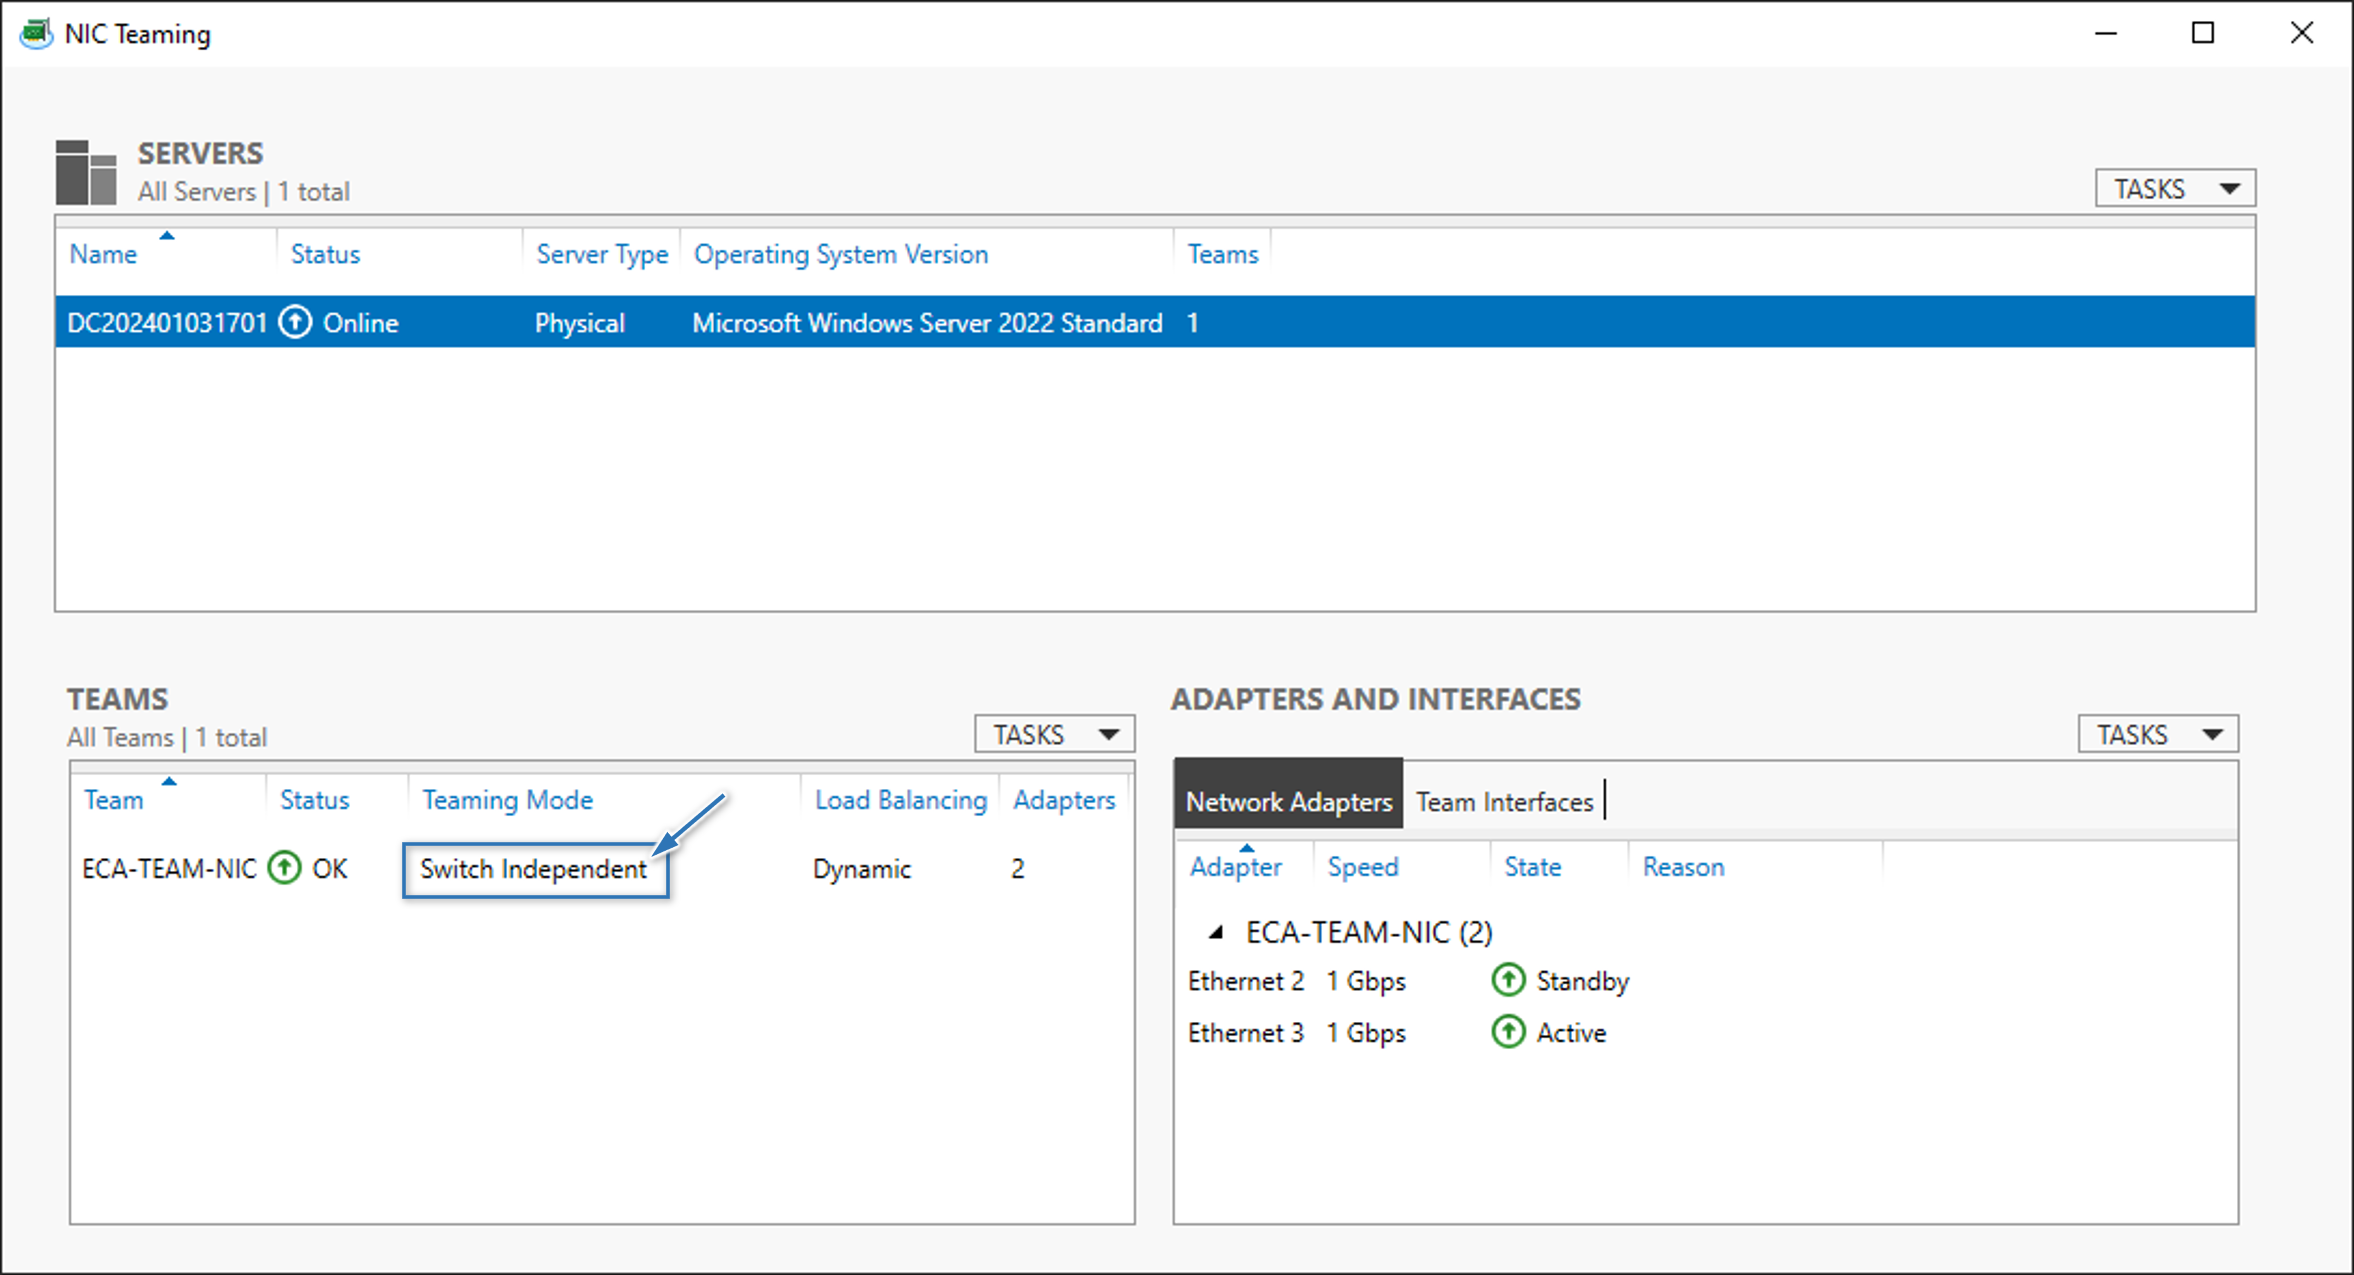Screen dimensions: 2354x1275
Task: Click the green Active status icon for Ethernet 3
Action: [1508, 1032]
